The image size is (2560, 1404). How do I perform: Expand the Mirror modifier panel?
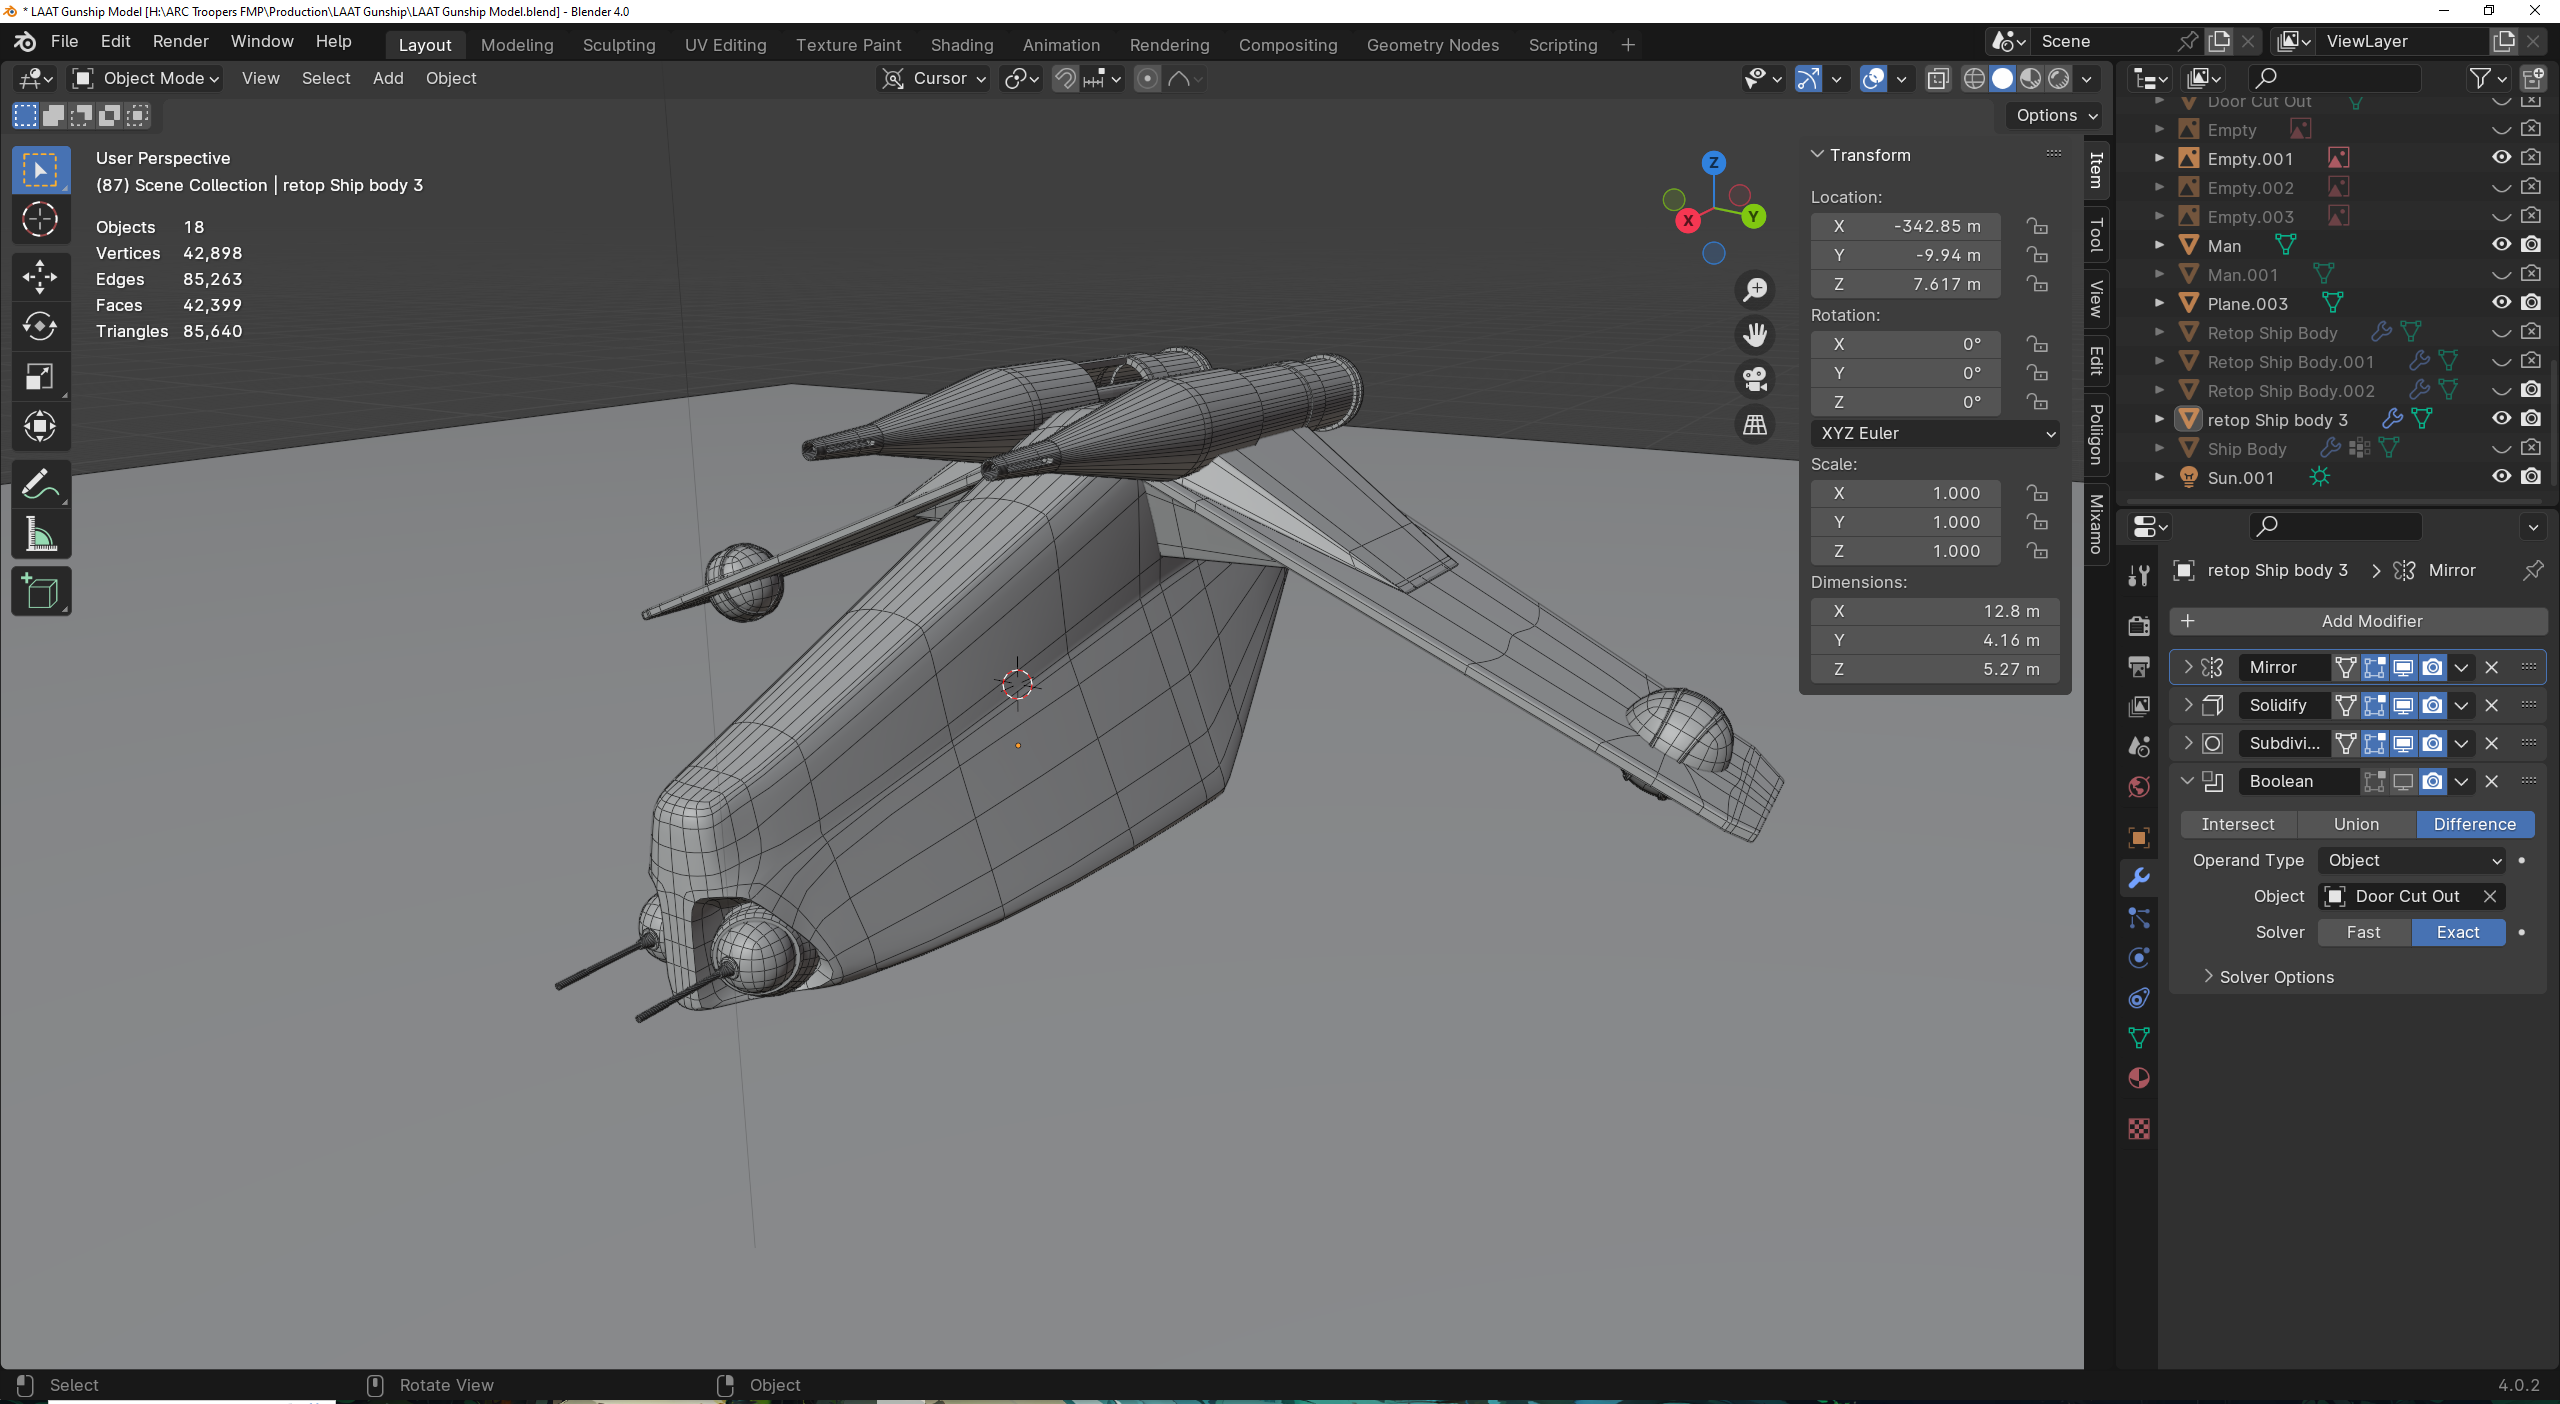(x=2188, y=667)
